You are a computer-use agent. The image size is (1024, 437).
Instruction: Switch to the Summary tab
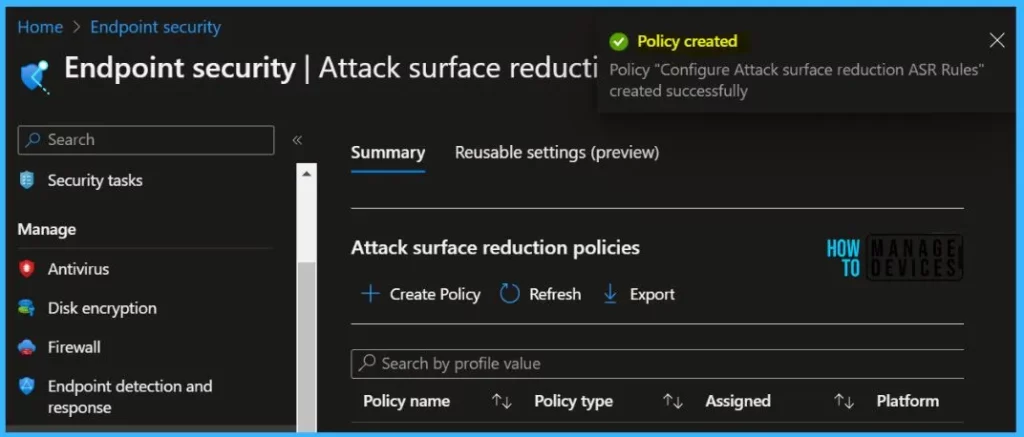[x=388, y=152]
